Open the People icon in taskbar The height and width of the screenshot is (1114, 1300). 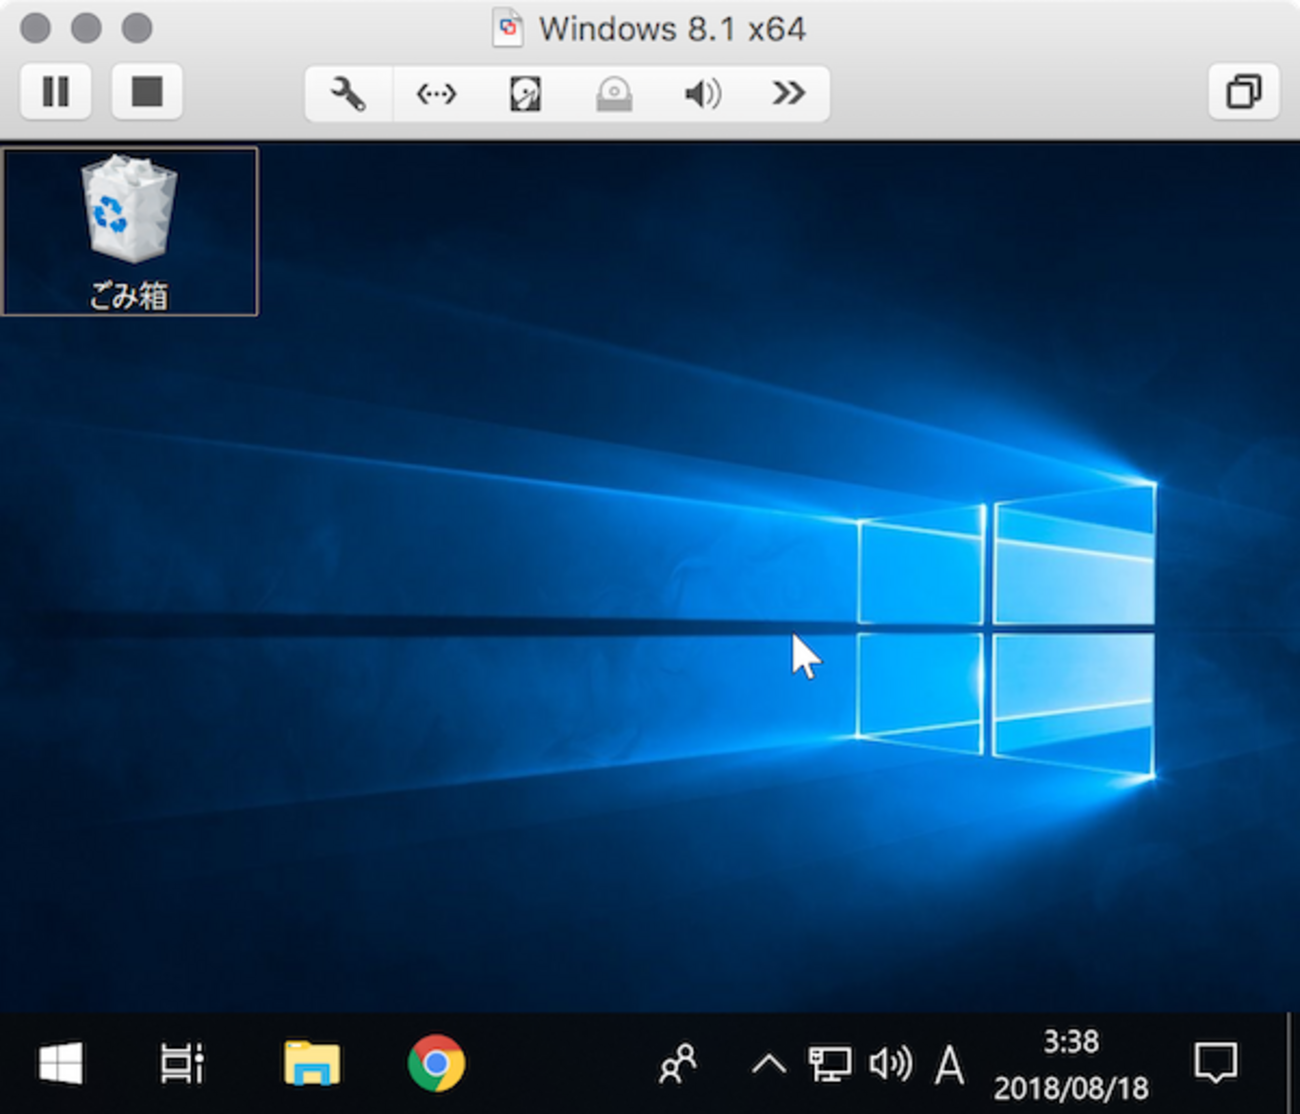click(x=678, y=1064)
